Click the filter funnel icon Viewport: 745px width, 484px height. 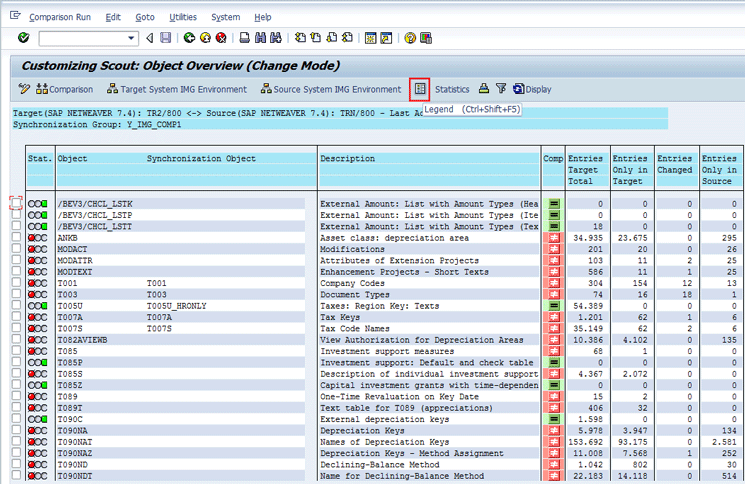(x=501, y=89)
